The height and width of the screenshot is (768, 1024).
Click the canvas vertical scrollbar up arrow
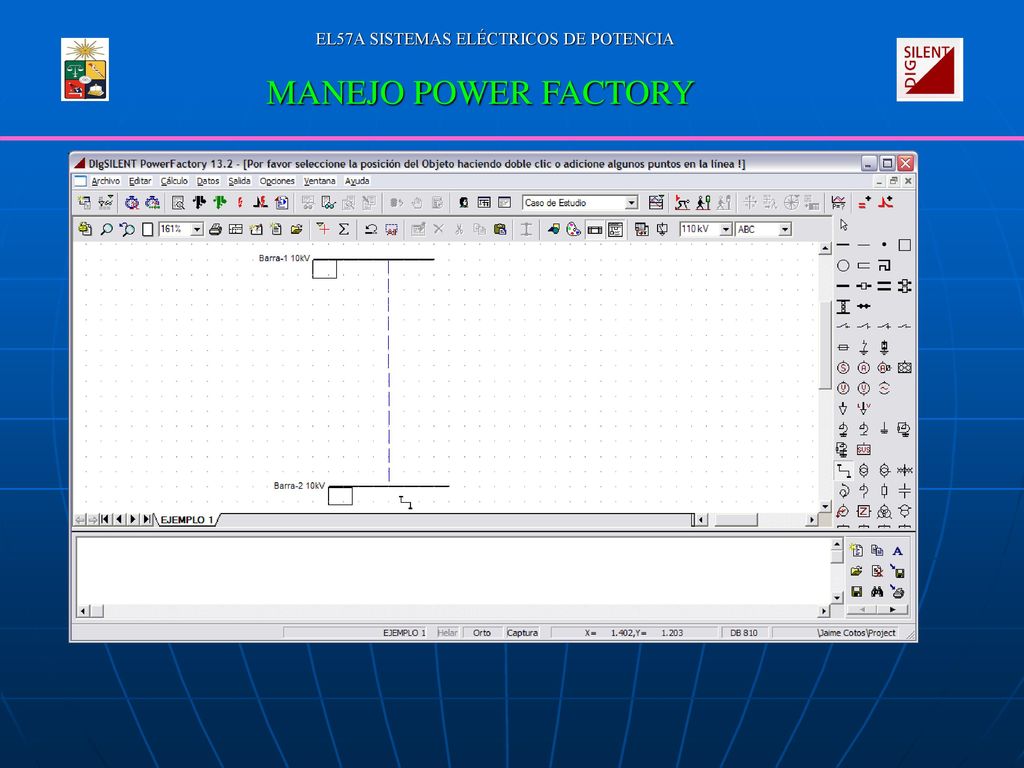(x=825, y=248)
